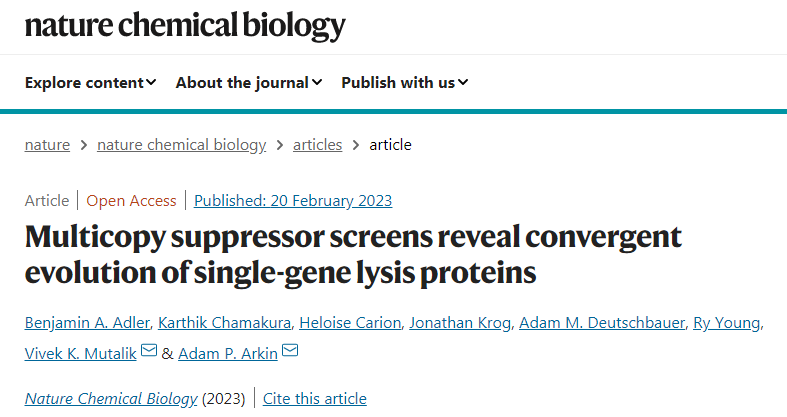Click the Vivek K. Mutalik author name
The width and height of the screenshot is (787, 417).
[81, 352]
